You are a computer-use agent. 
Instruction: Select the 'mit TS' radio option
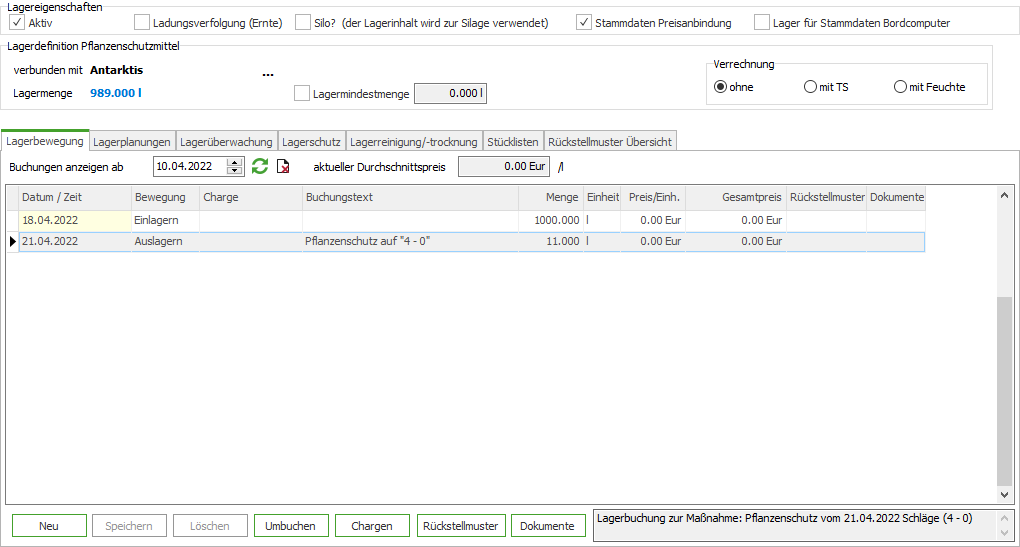point(810,87)
